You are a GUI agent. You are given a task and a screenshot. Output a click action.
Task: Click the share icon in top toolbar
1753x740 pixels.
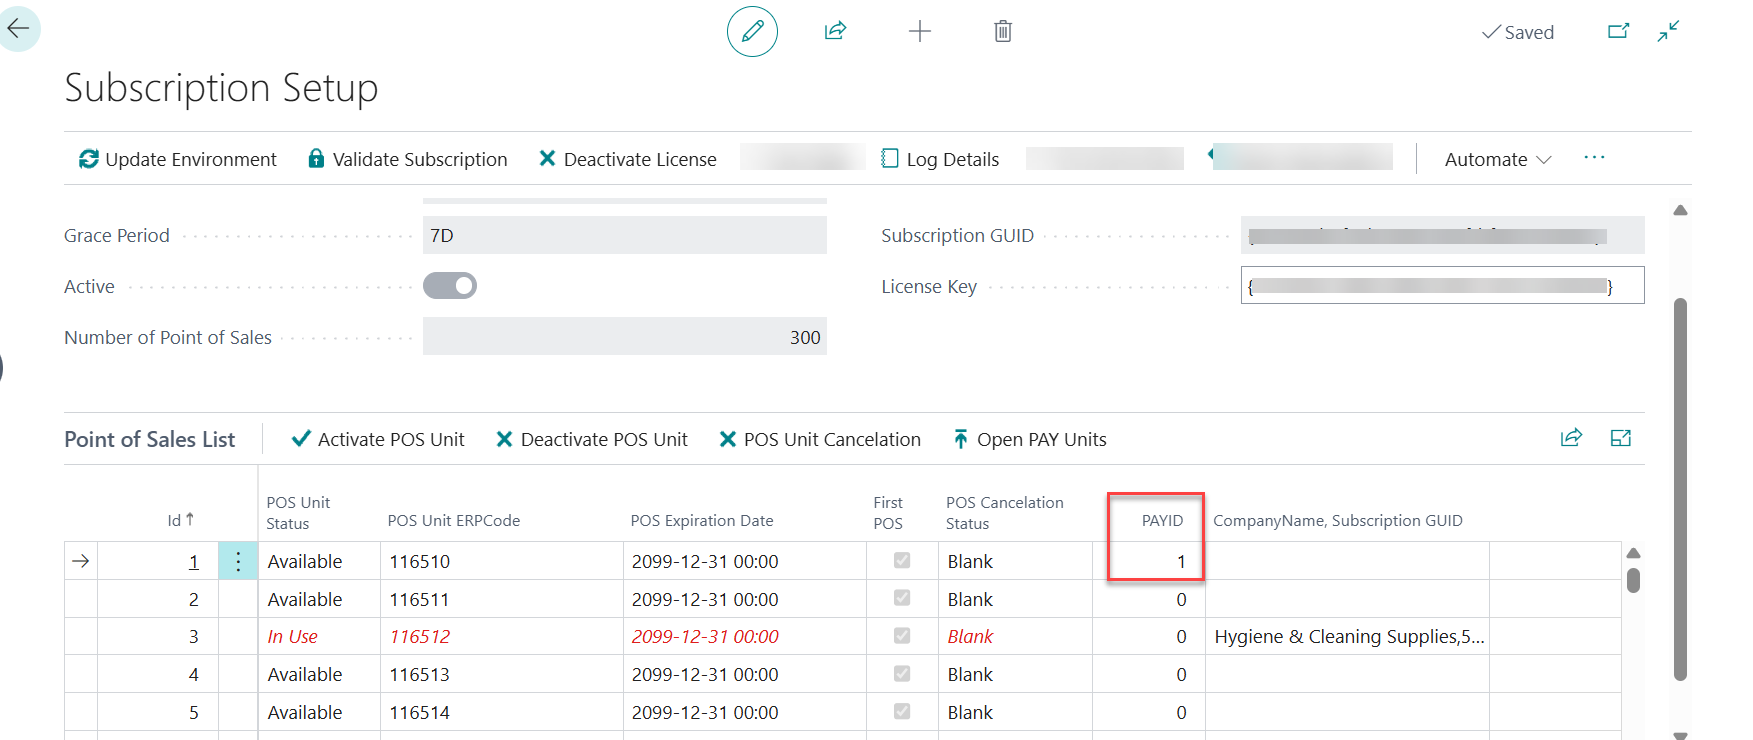(x=835, y=31)
